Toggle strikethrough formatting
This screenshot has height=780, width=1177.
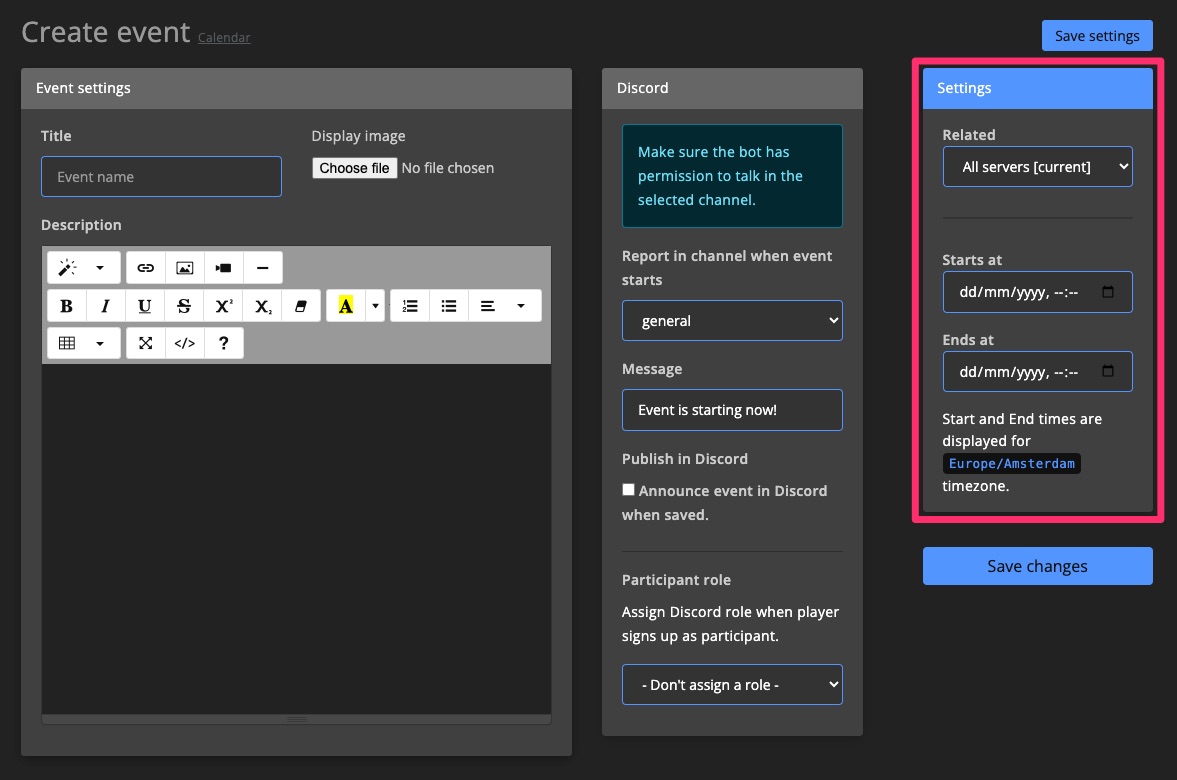[184, 306]
